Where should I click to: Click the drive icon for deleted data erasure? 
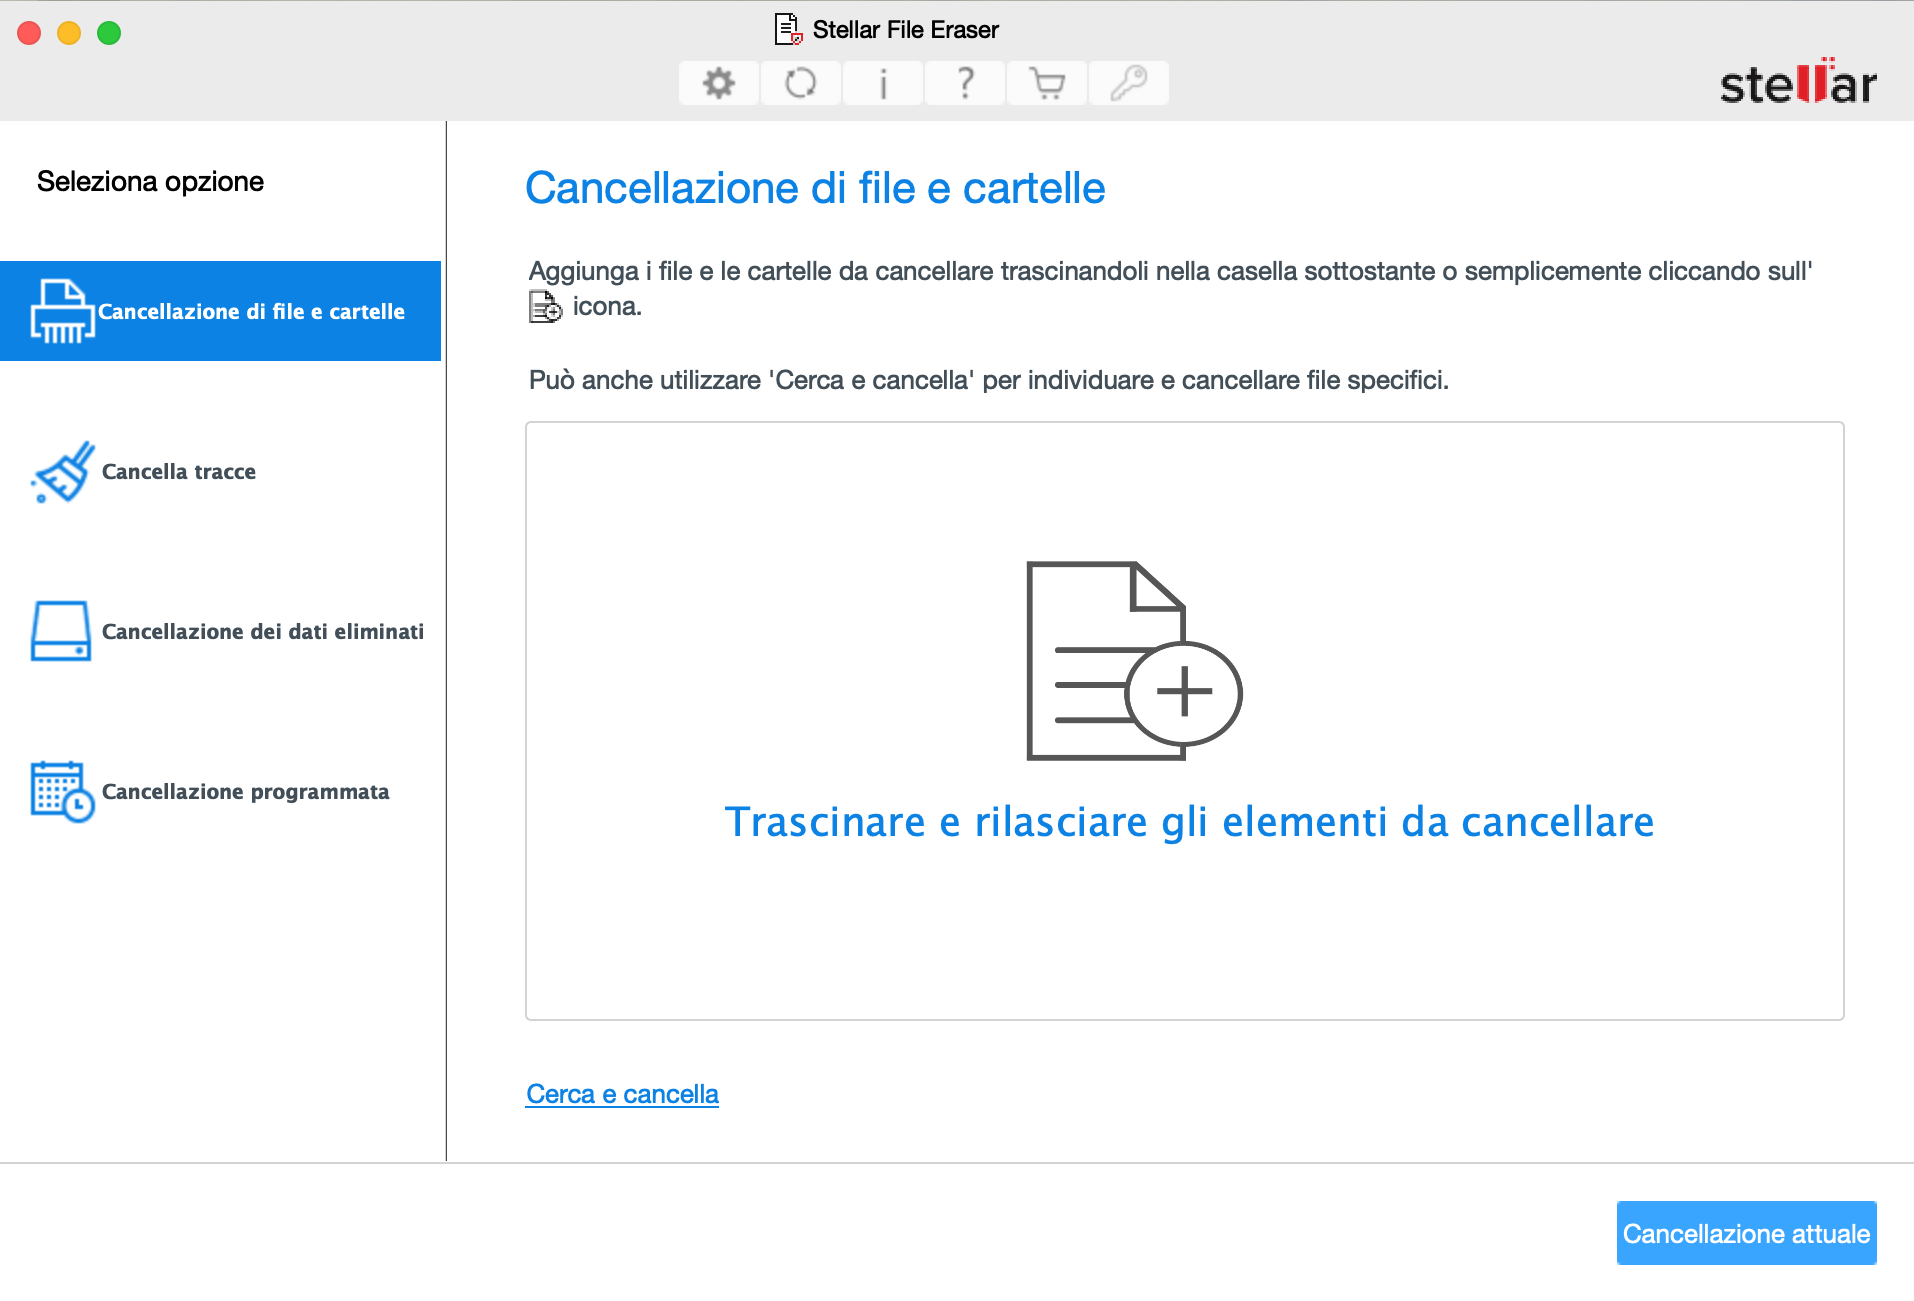coord(61,631)
